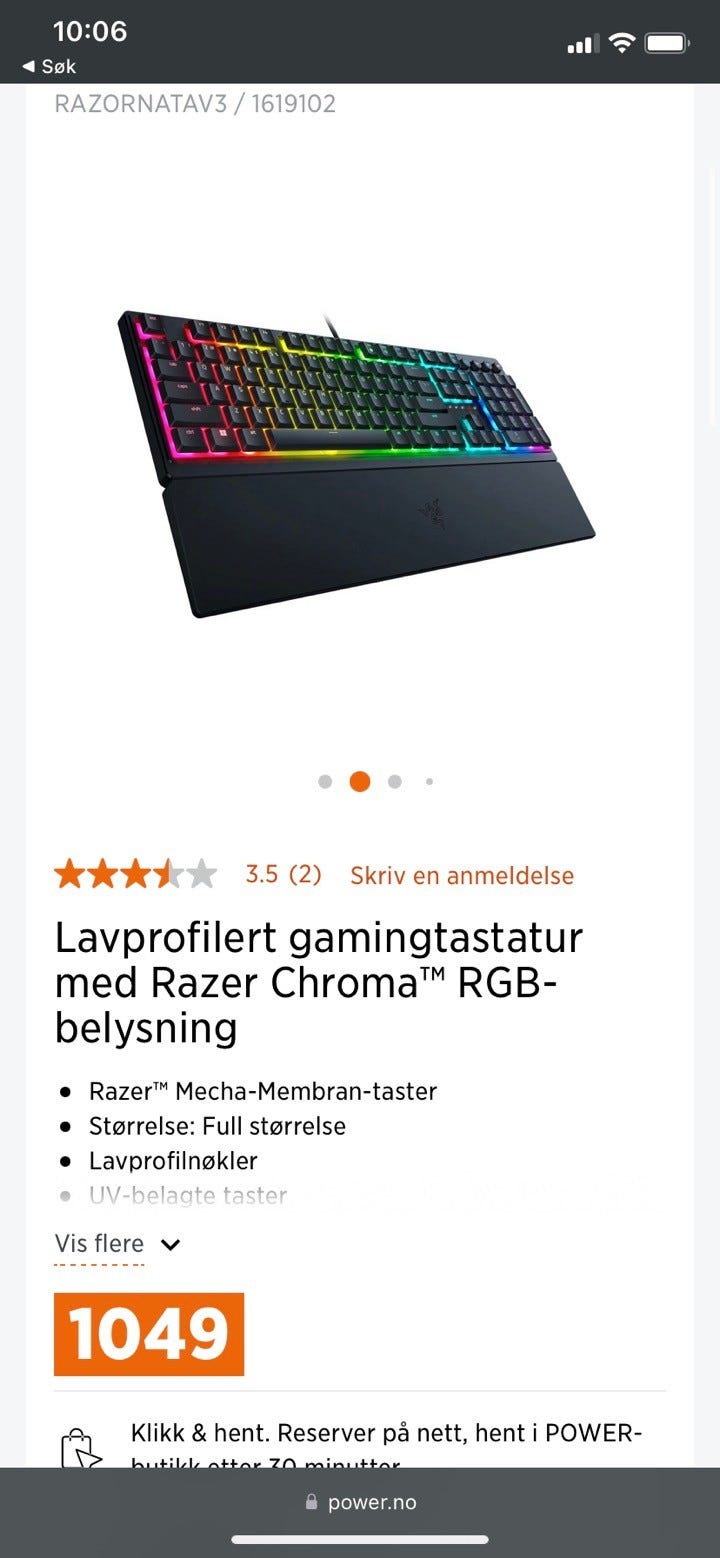Image resolution: width=720 pixels, height=1558 pixels.
Task: Tap the battery indicator icon
Action: [667, 43]
